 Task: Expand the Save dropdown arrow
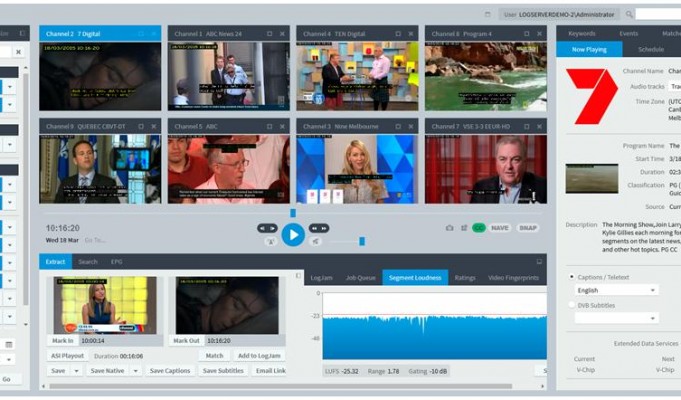(x=76, y=370)
